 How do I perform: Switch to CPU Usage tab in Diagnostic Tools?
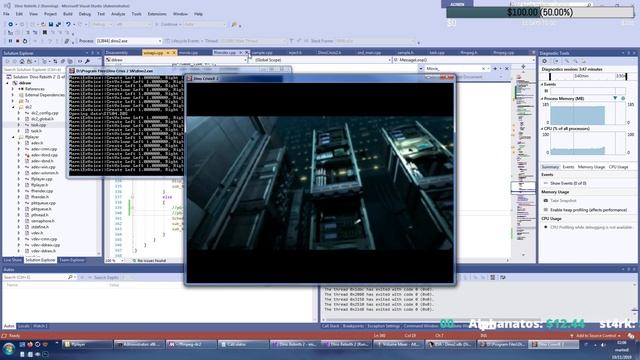(x=618, y=167)
